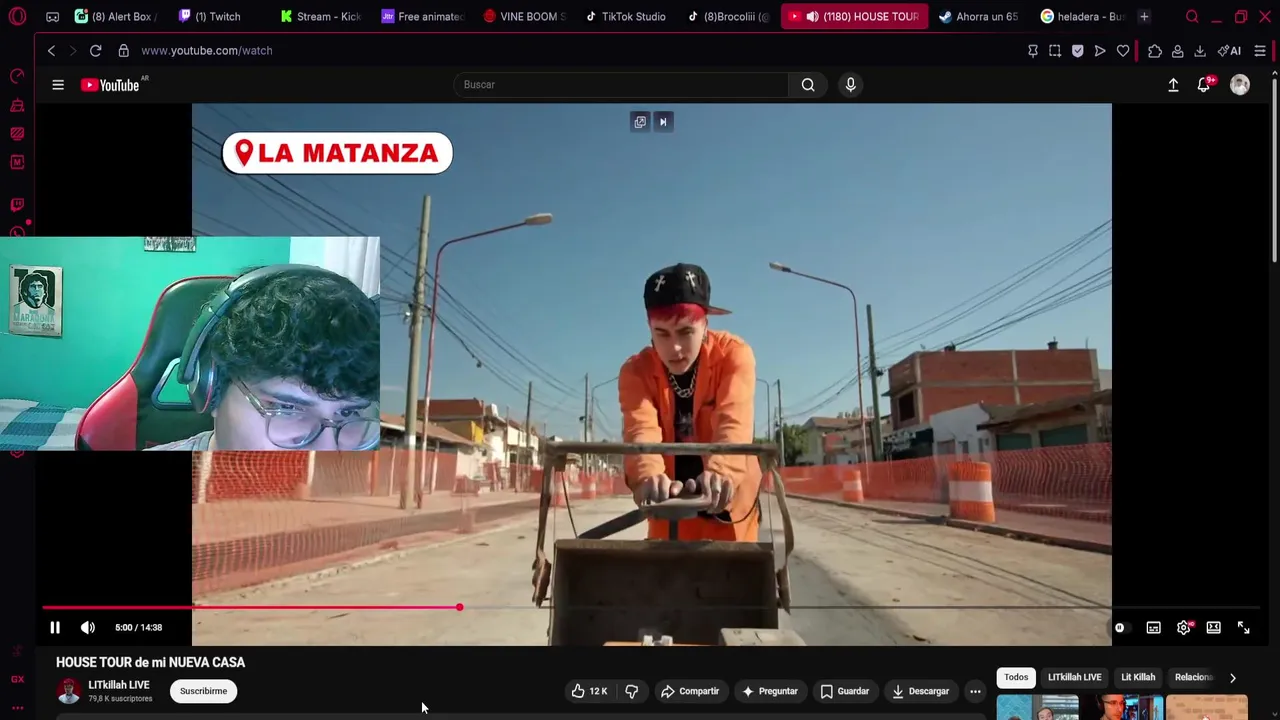Image resolution: width=1280 pixels, height=720 pixels.
Task: Open the Opera GX main menu logo
Action: (x=17, y=17)
